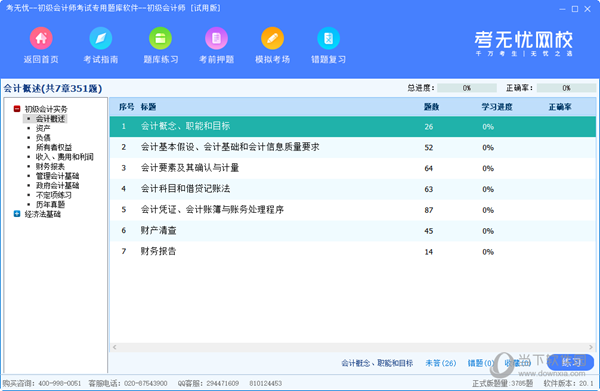Click the 购买咨询 400-998-0051 status text
600x391 pixels.
tap(42, 383)
